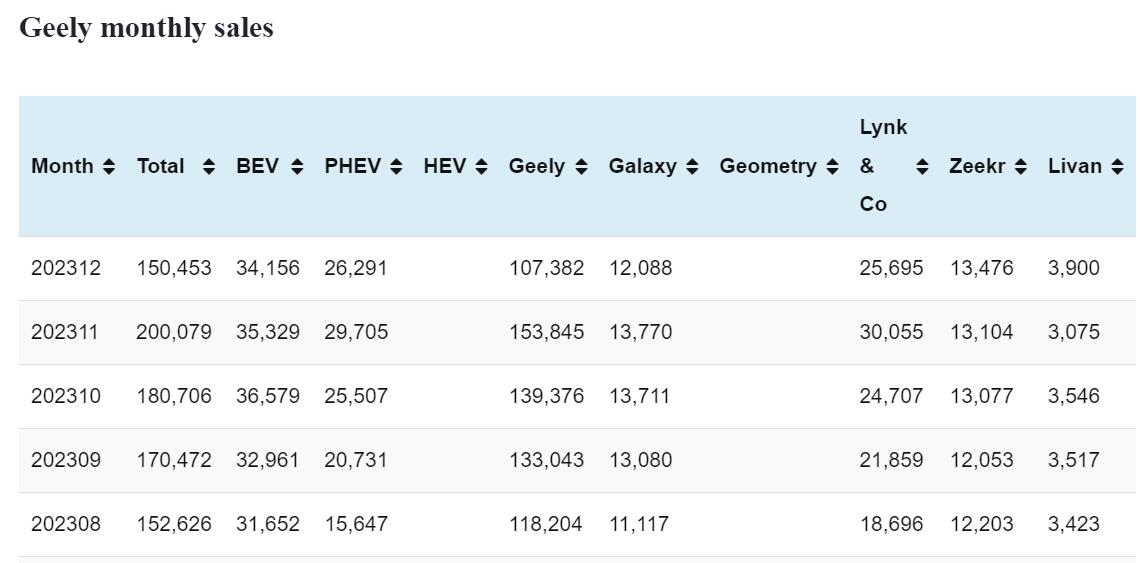Click the HEV sort arrows icon

(x=481, y=167)
